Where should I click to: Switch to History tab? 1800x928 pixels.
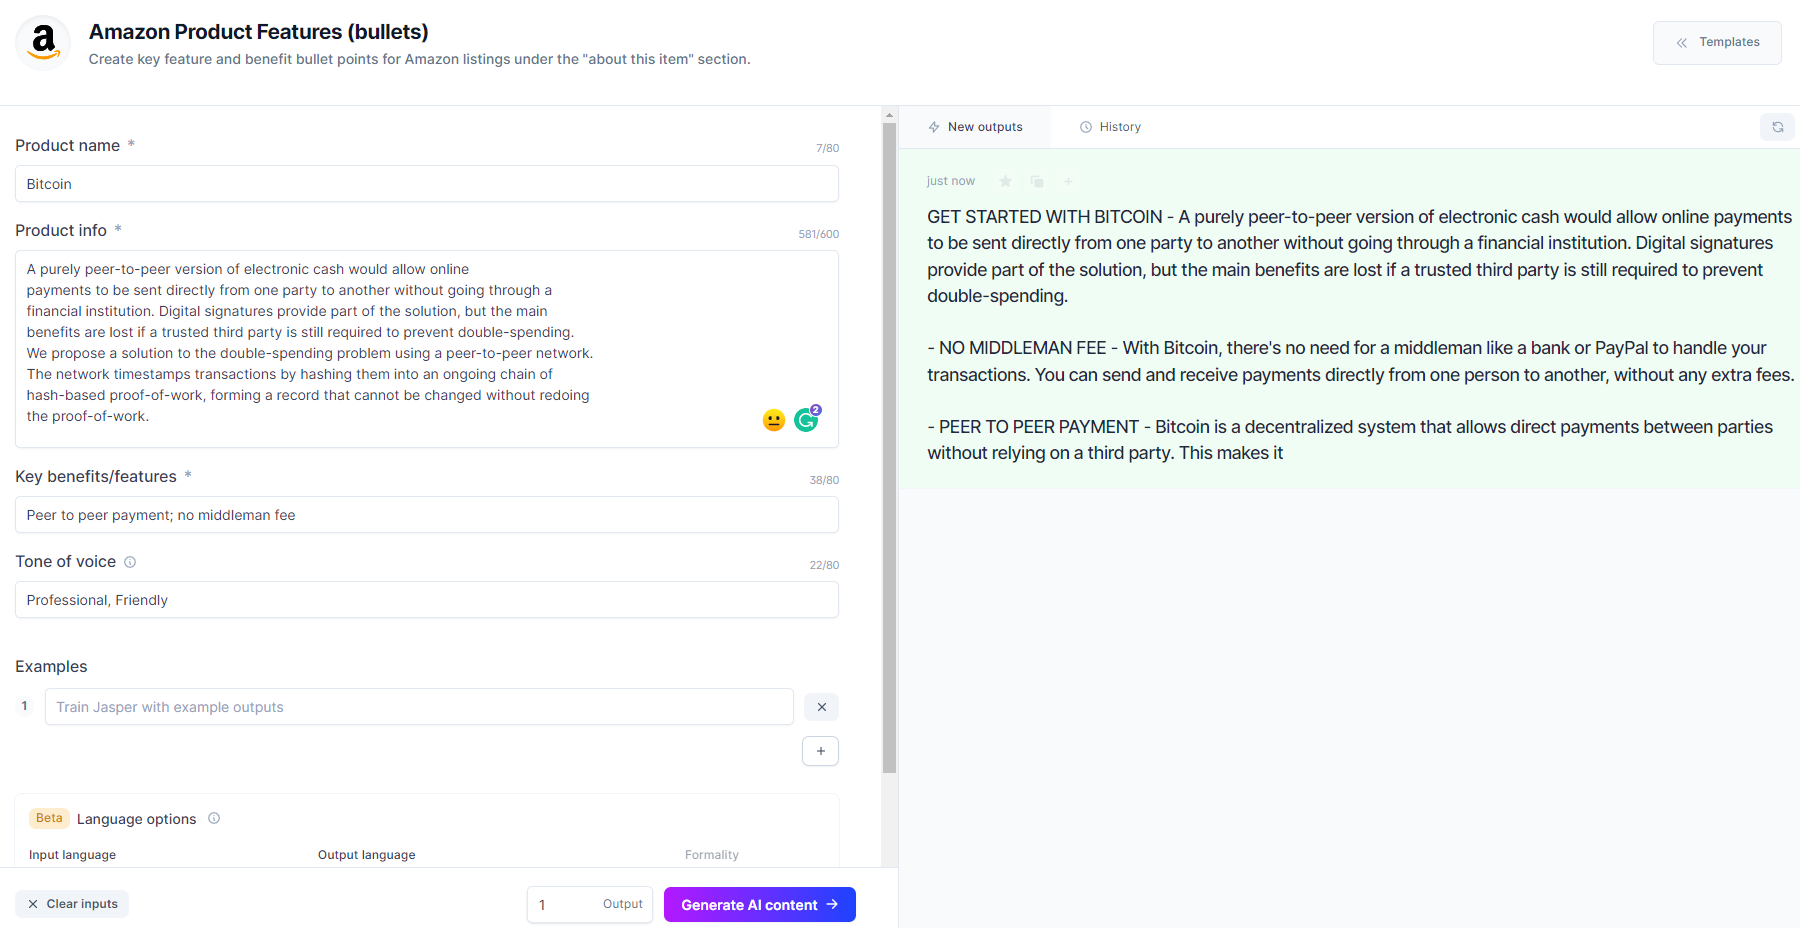tap(1110, 127)
